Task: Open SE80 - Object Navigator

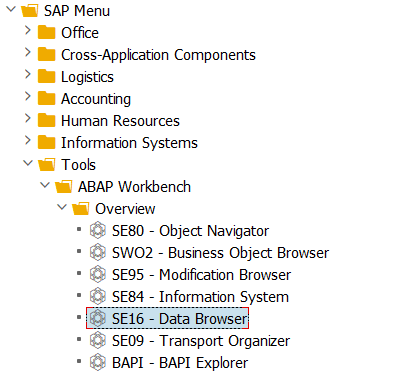Action: [190, 231]
